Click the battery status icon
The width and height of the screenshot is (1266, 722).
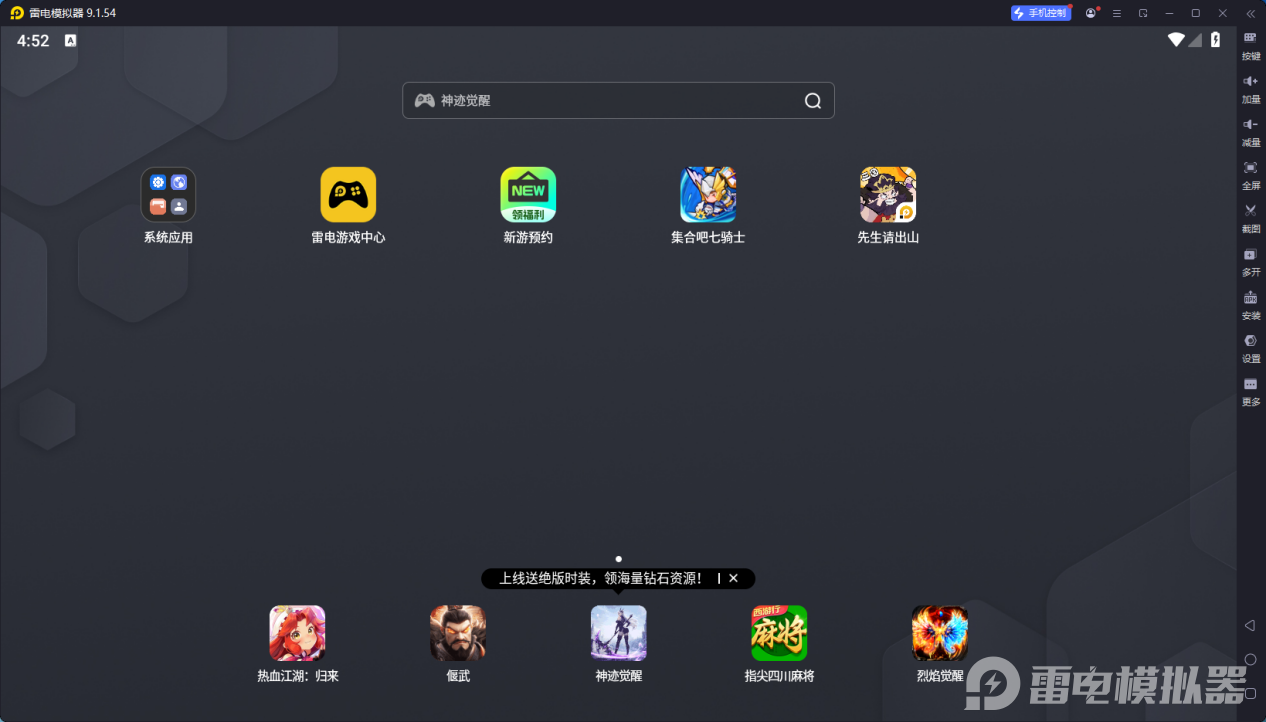tap(1216, 40)
